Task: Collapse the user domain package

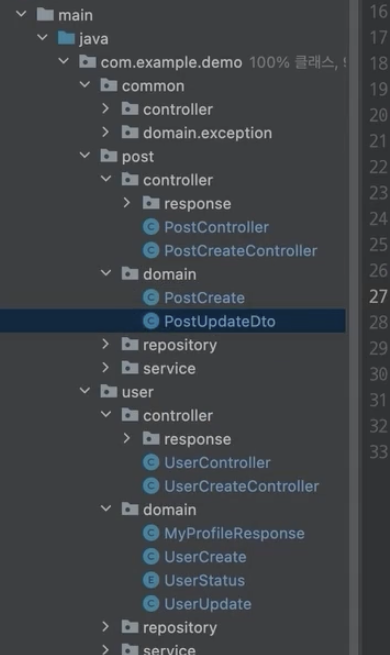Action: click(x=106, y=509)
